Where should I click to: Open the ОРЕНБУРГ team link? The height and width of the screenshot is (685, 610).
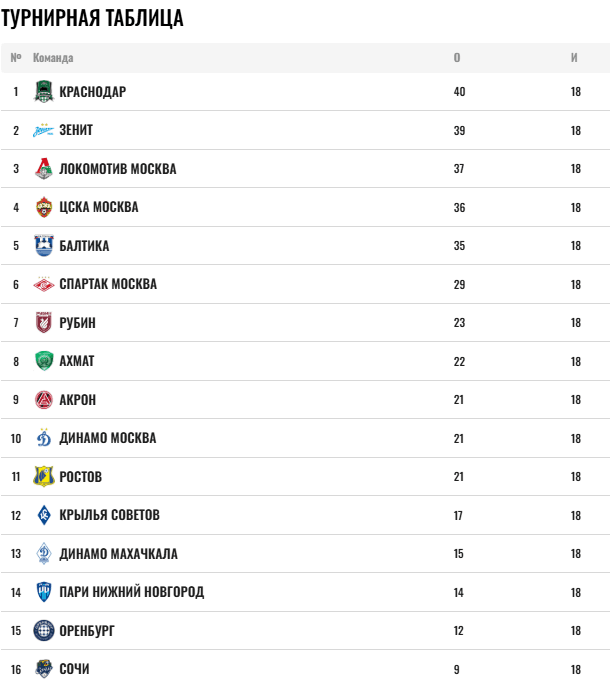click(87, 631)
